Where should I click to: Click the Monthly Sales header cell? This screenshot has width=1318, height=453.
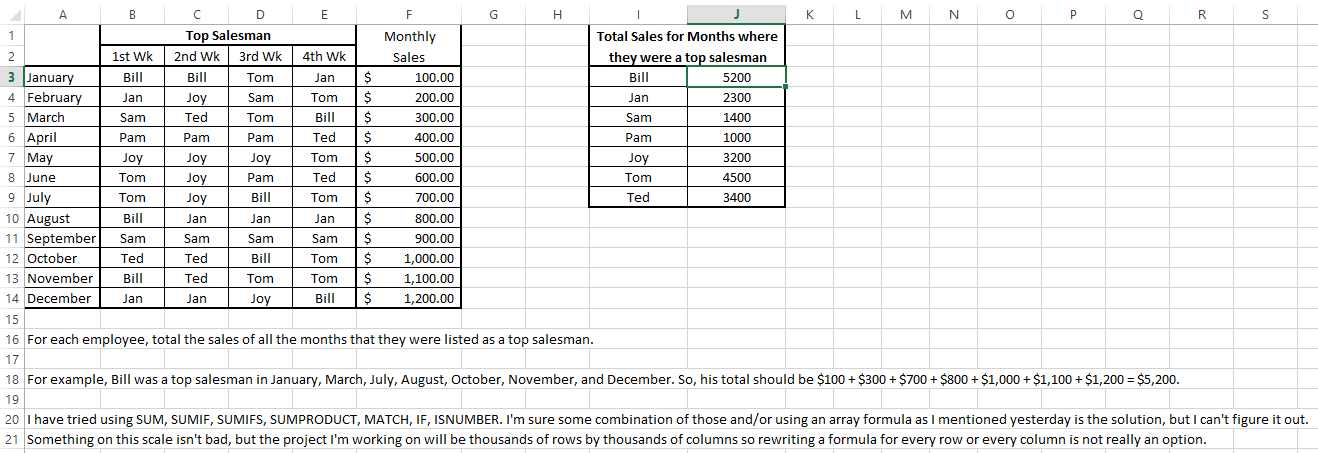[x=409, y=46]
